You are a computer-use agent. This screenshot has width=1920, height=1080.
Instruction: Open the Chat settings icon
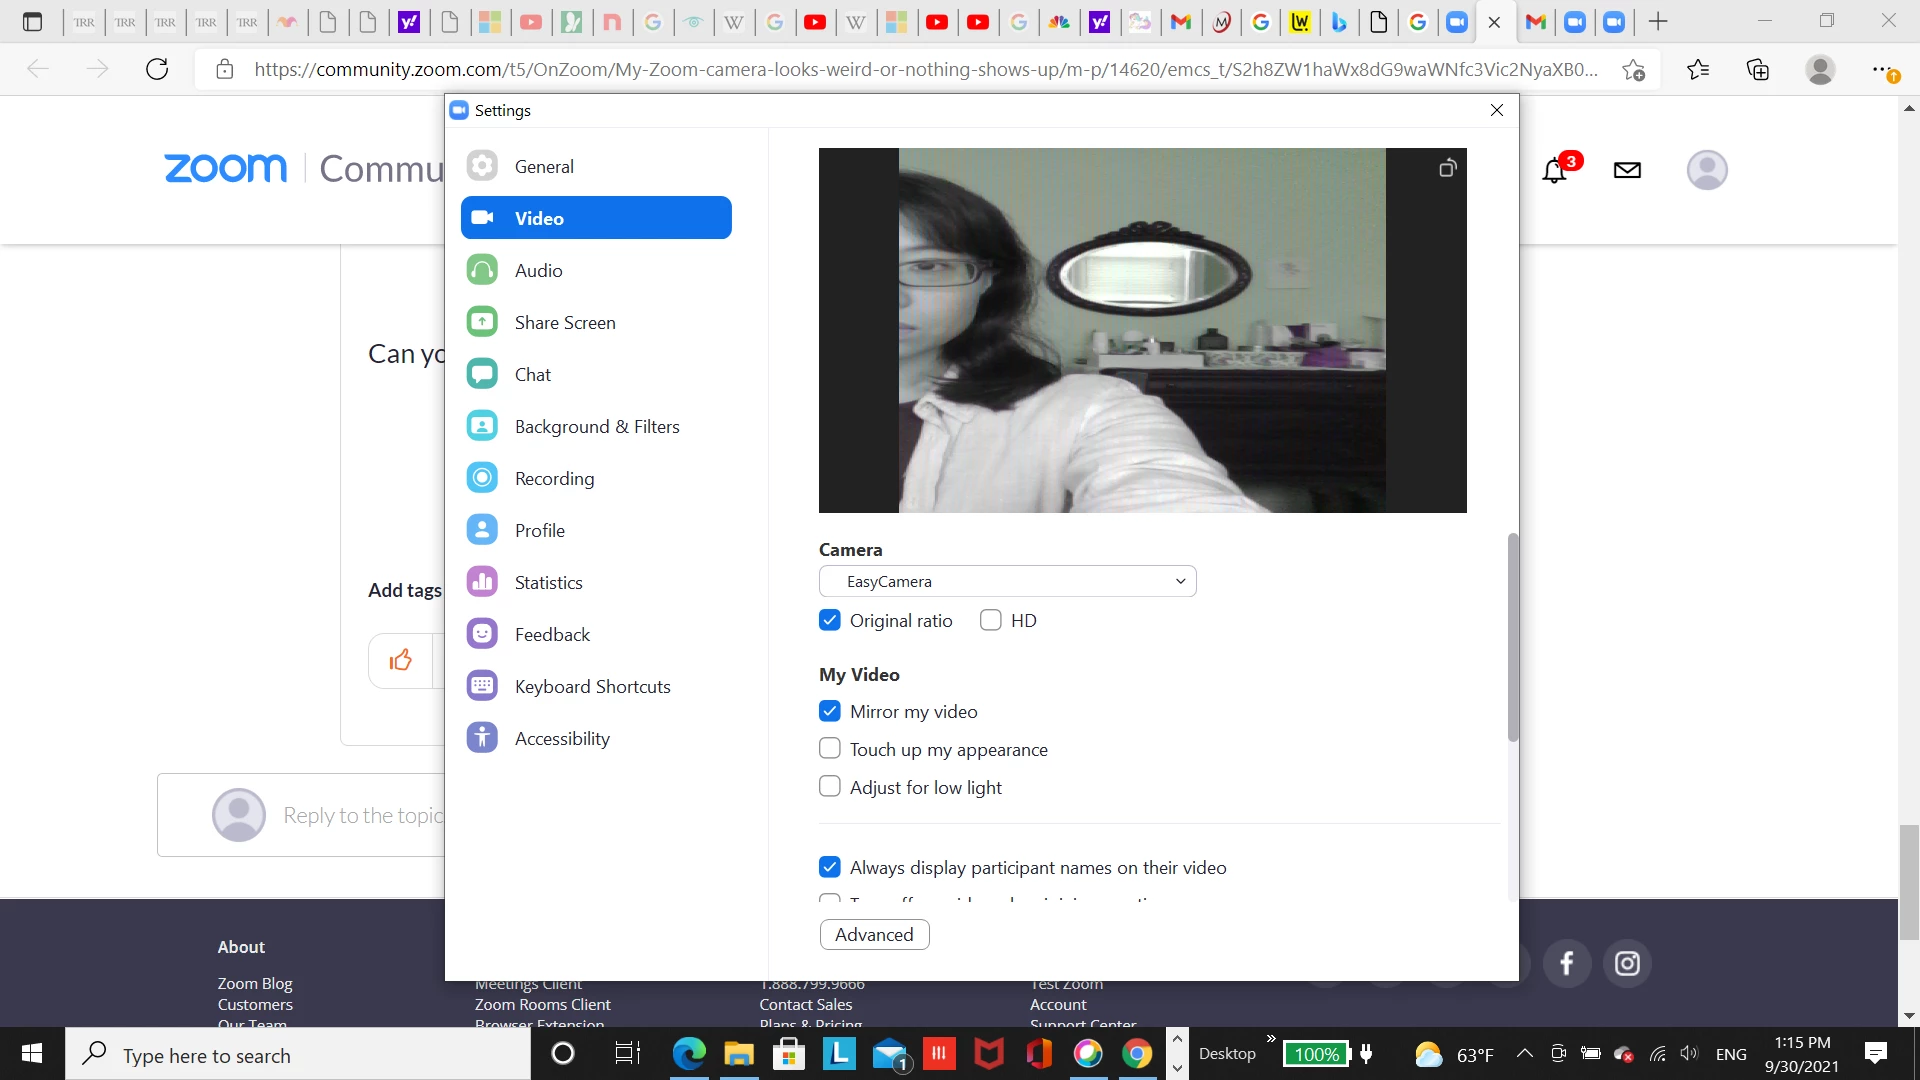pos(482,374)
